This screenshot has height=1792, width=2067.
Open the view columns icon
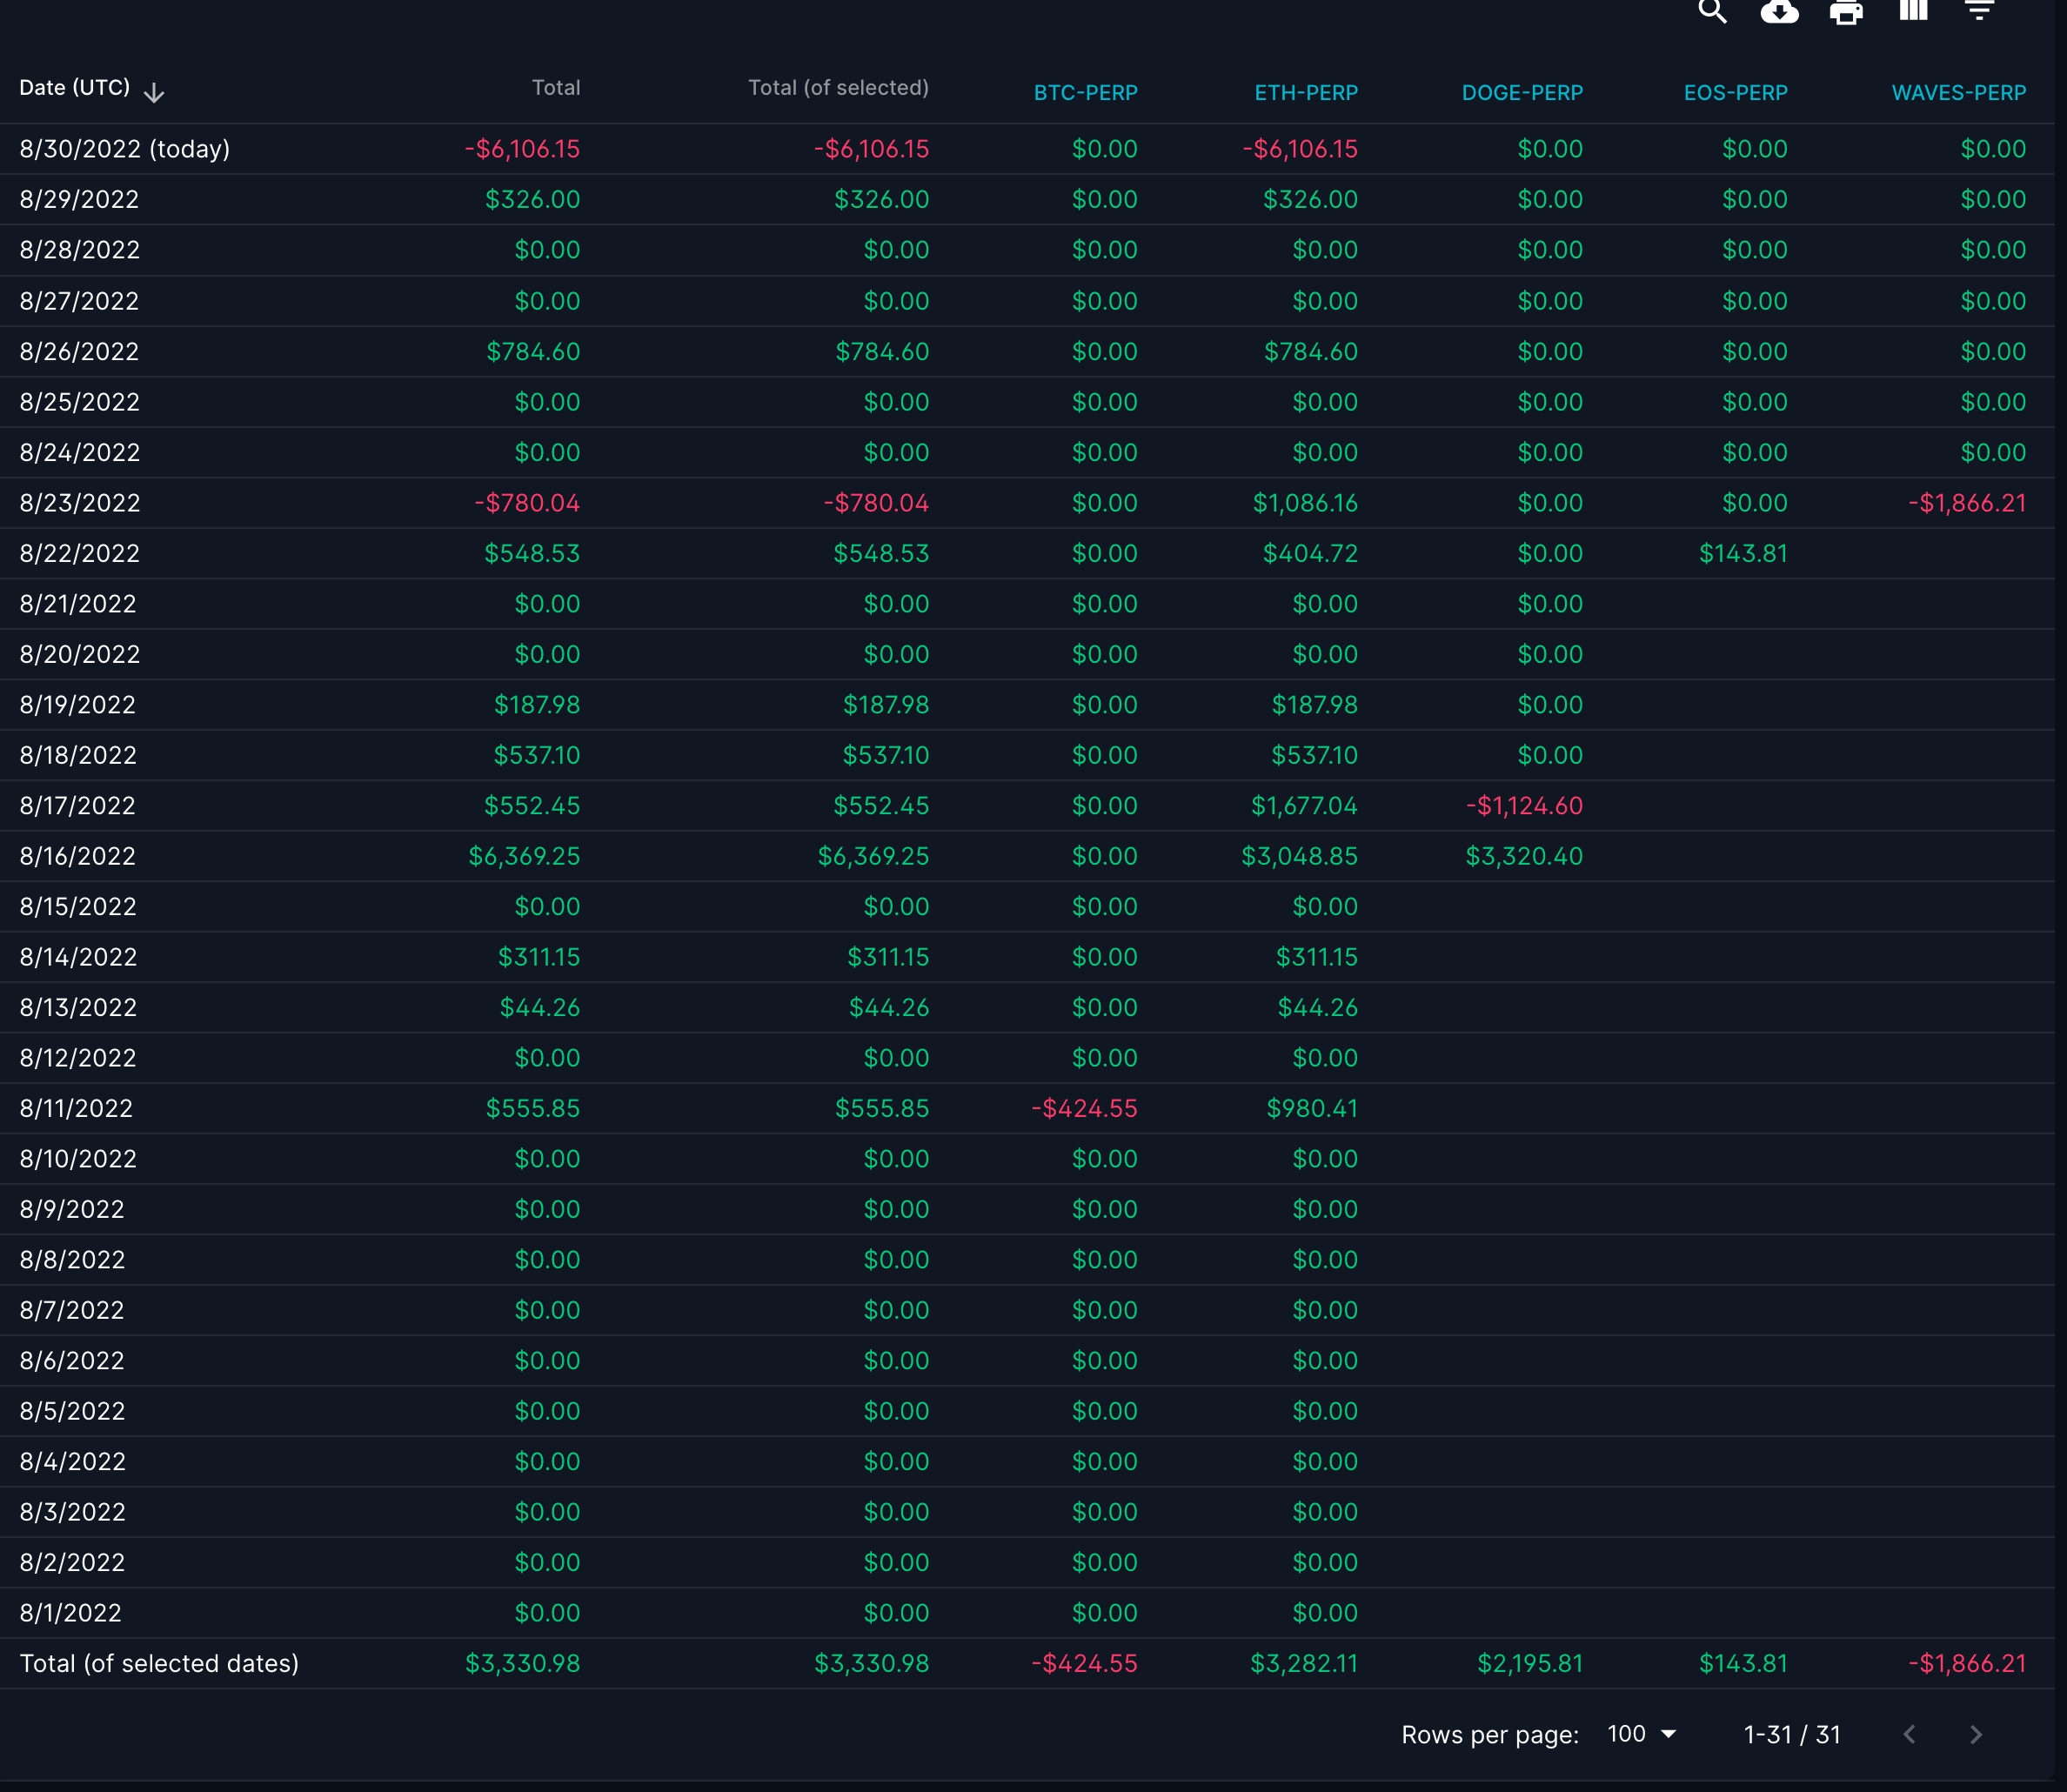coord(1913,11)
